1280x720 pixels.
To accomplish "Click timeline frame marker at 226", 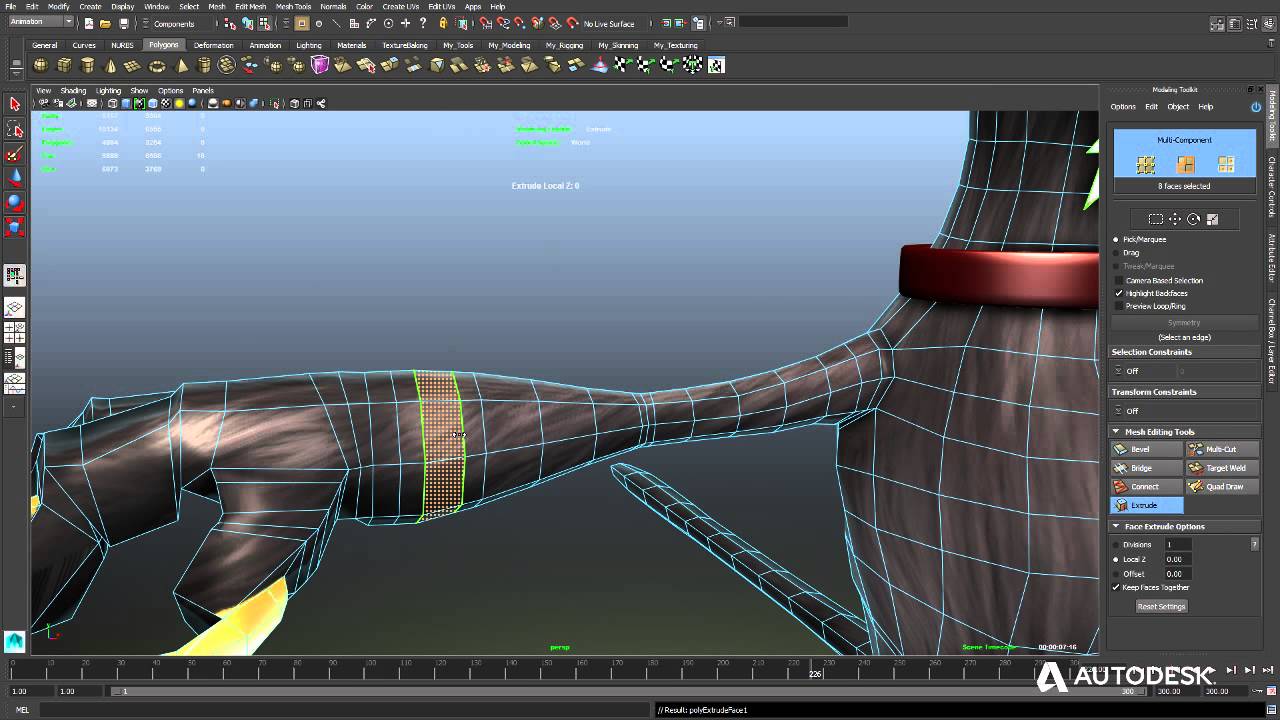I will click(816, 667).
